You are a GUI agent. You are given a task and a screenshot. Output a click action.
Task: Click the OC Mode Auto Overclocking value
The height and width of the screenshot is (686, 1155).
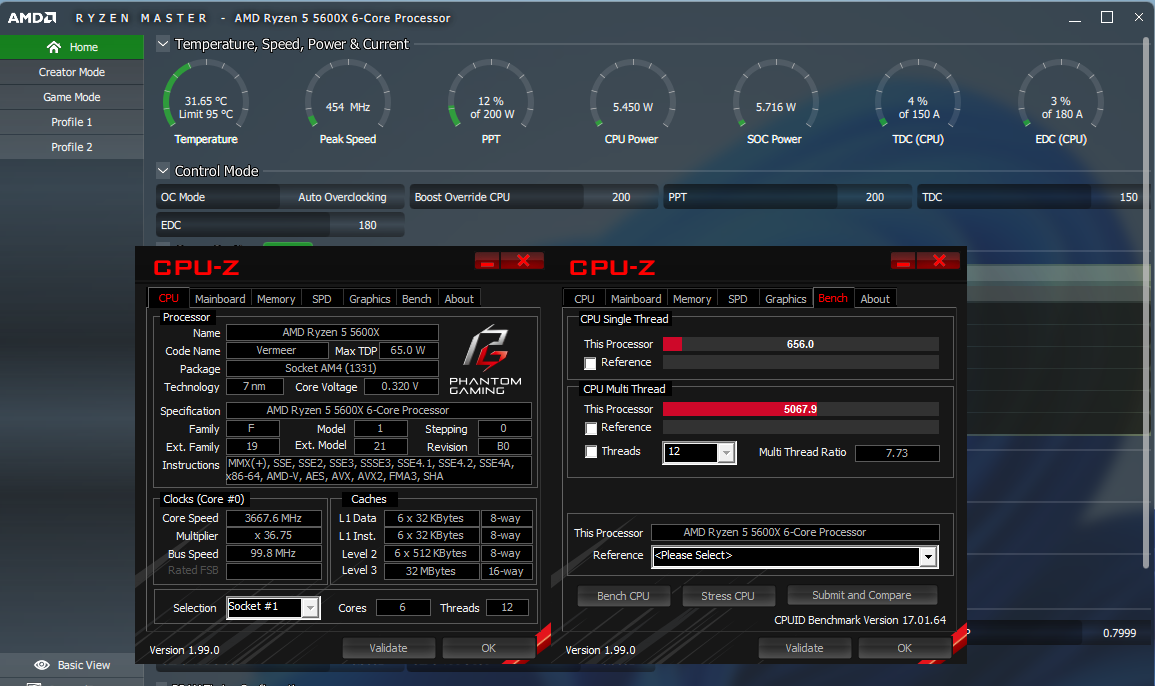pos(342,197)
